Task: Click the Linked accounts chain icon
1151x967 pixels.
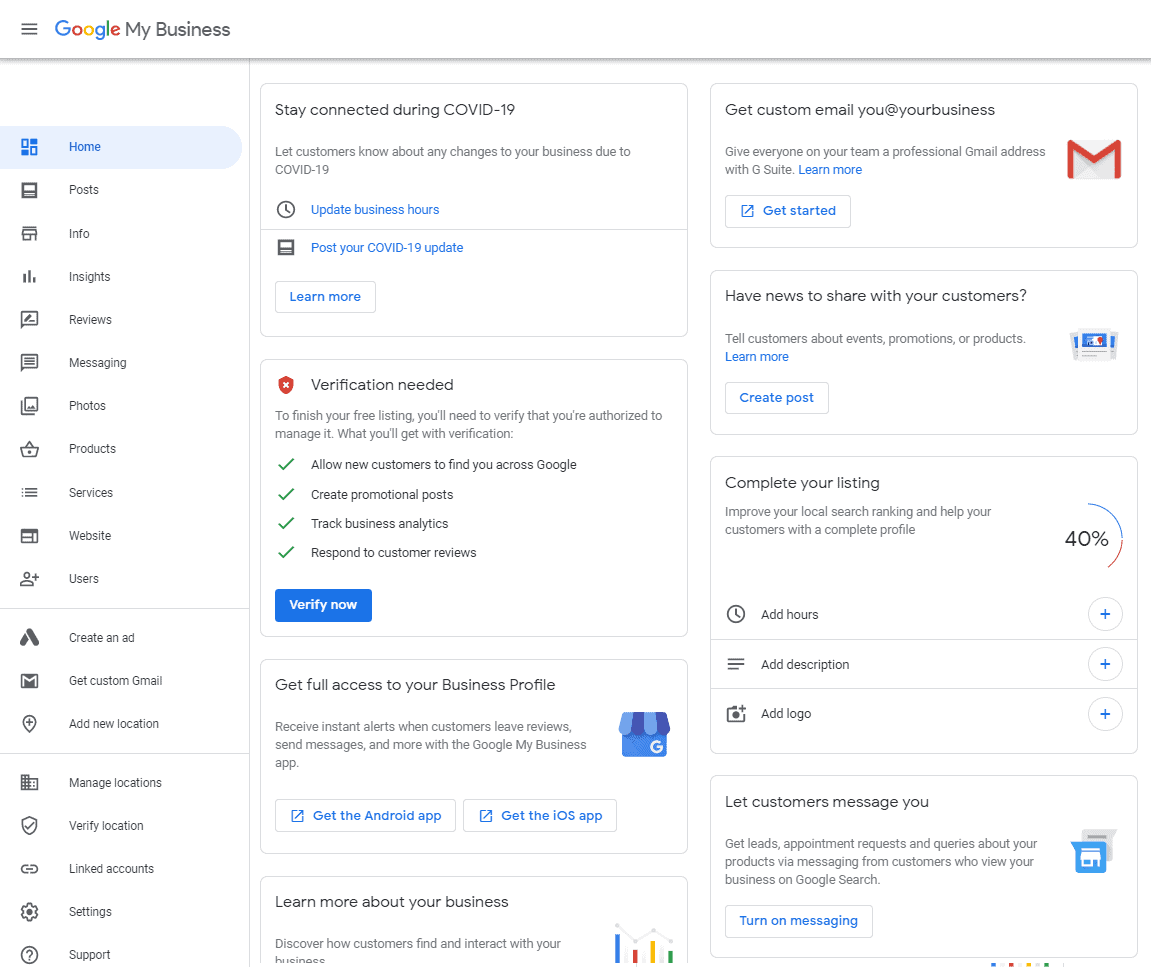Action: 29,869
